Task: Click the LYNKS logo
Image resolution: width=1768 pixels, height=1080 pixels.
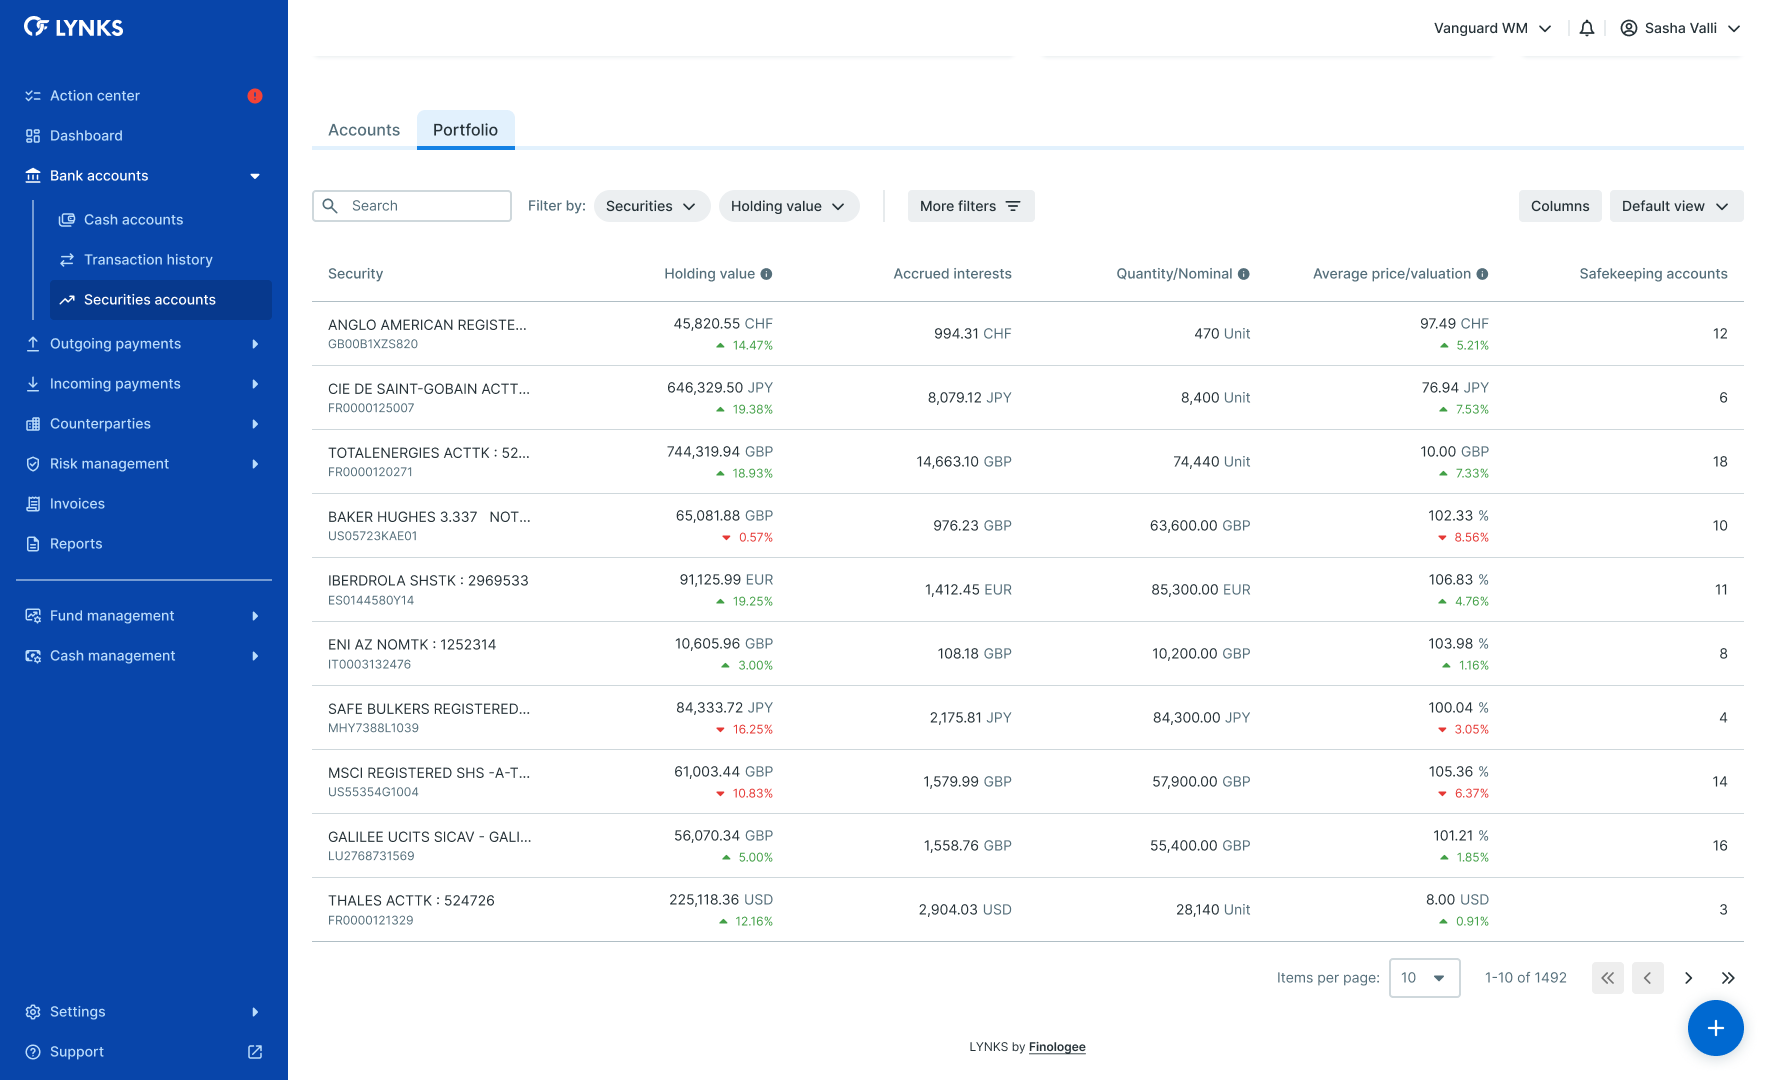Action: [73, 27]
